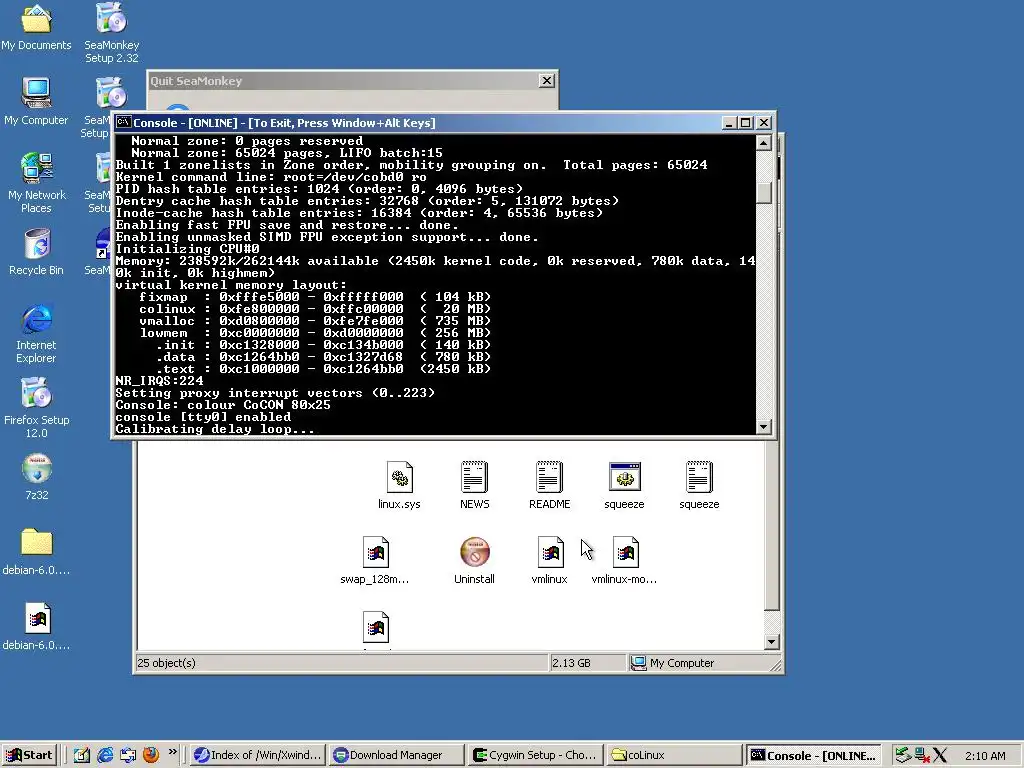This screenshot has height=768, width=1024.
Task: Click 'Initializing CPU#0' console line
Action: point(187,249)
